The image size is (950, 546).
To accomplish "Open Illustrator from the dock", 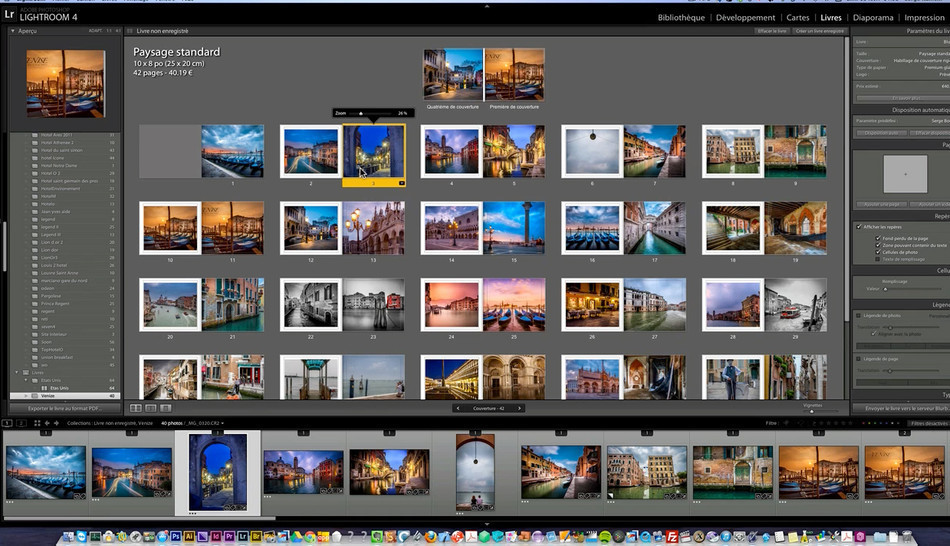I will (189, 536).
